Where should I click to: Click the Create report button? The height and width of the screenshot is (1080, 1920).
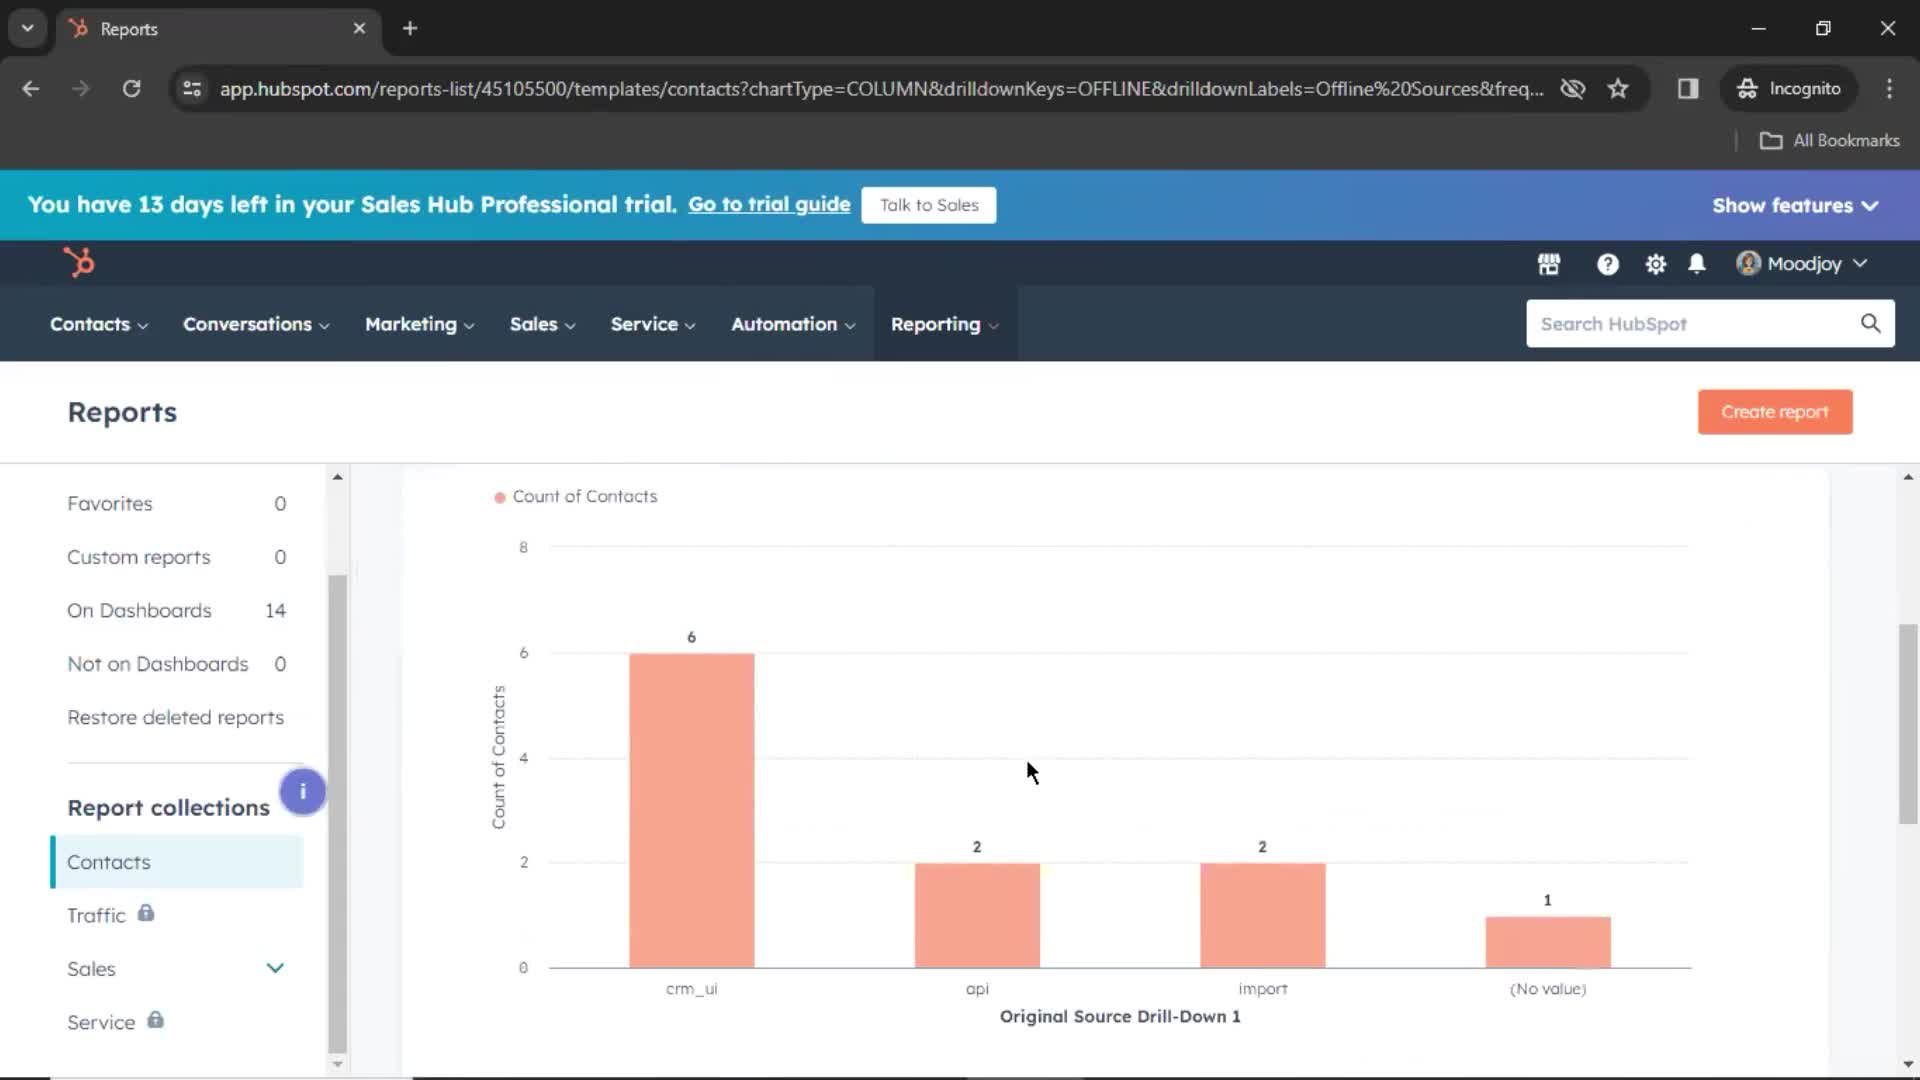pos(1775,411)
